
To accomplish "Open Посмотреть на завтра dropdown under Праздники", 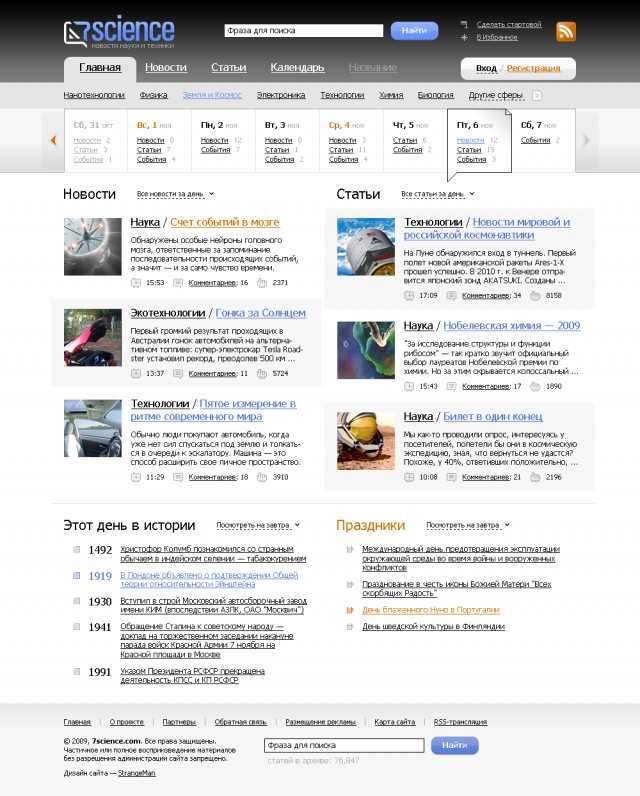I will pos(467,525).
